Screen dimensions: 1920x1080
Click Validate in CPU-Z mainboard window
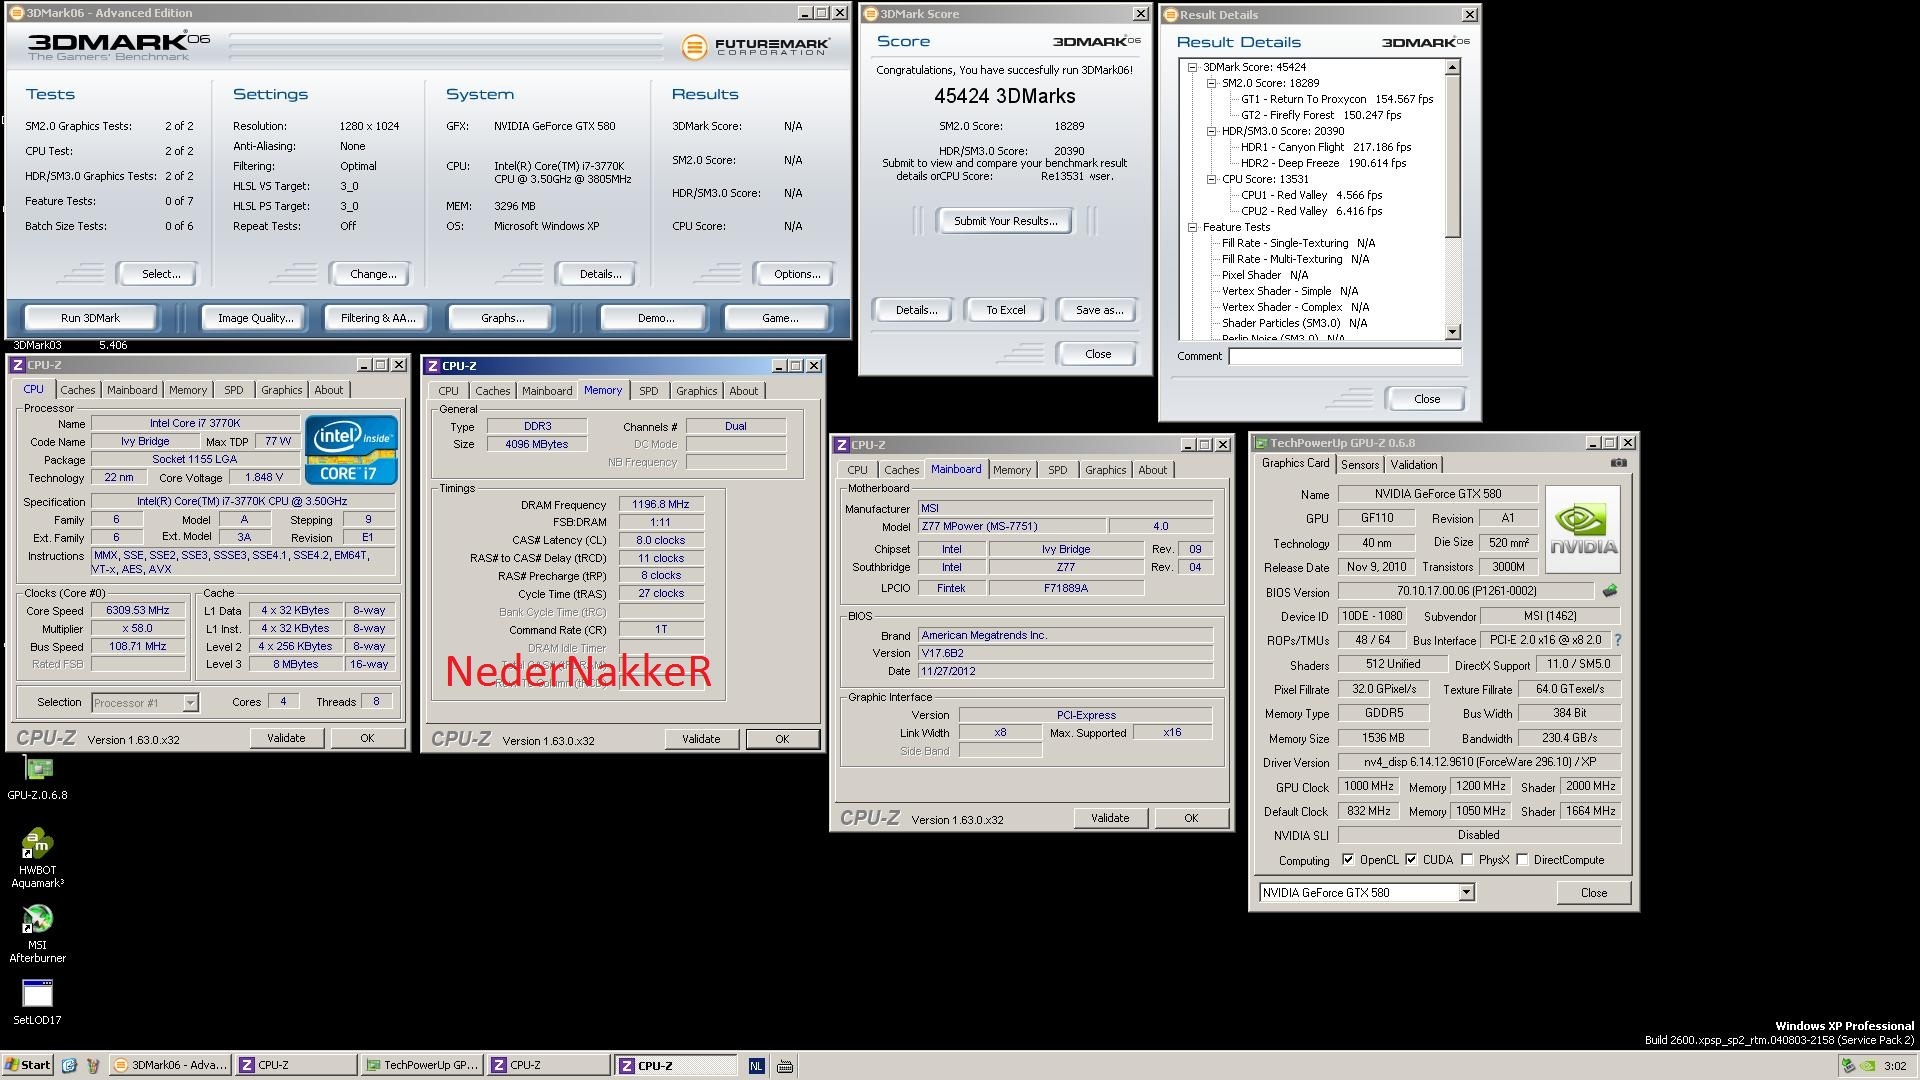click(x=1110, y=818)
